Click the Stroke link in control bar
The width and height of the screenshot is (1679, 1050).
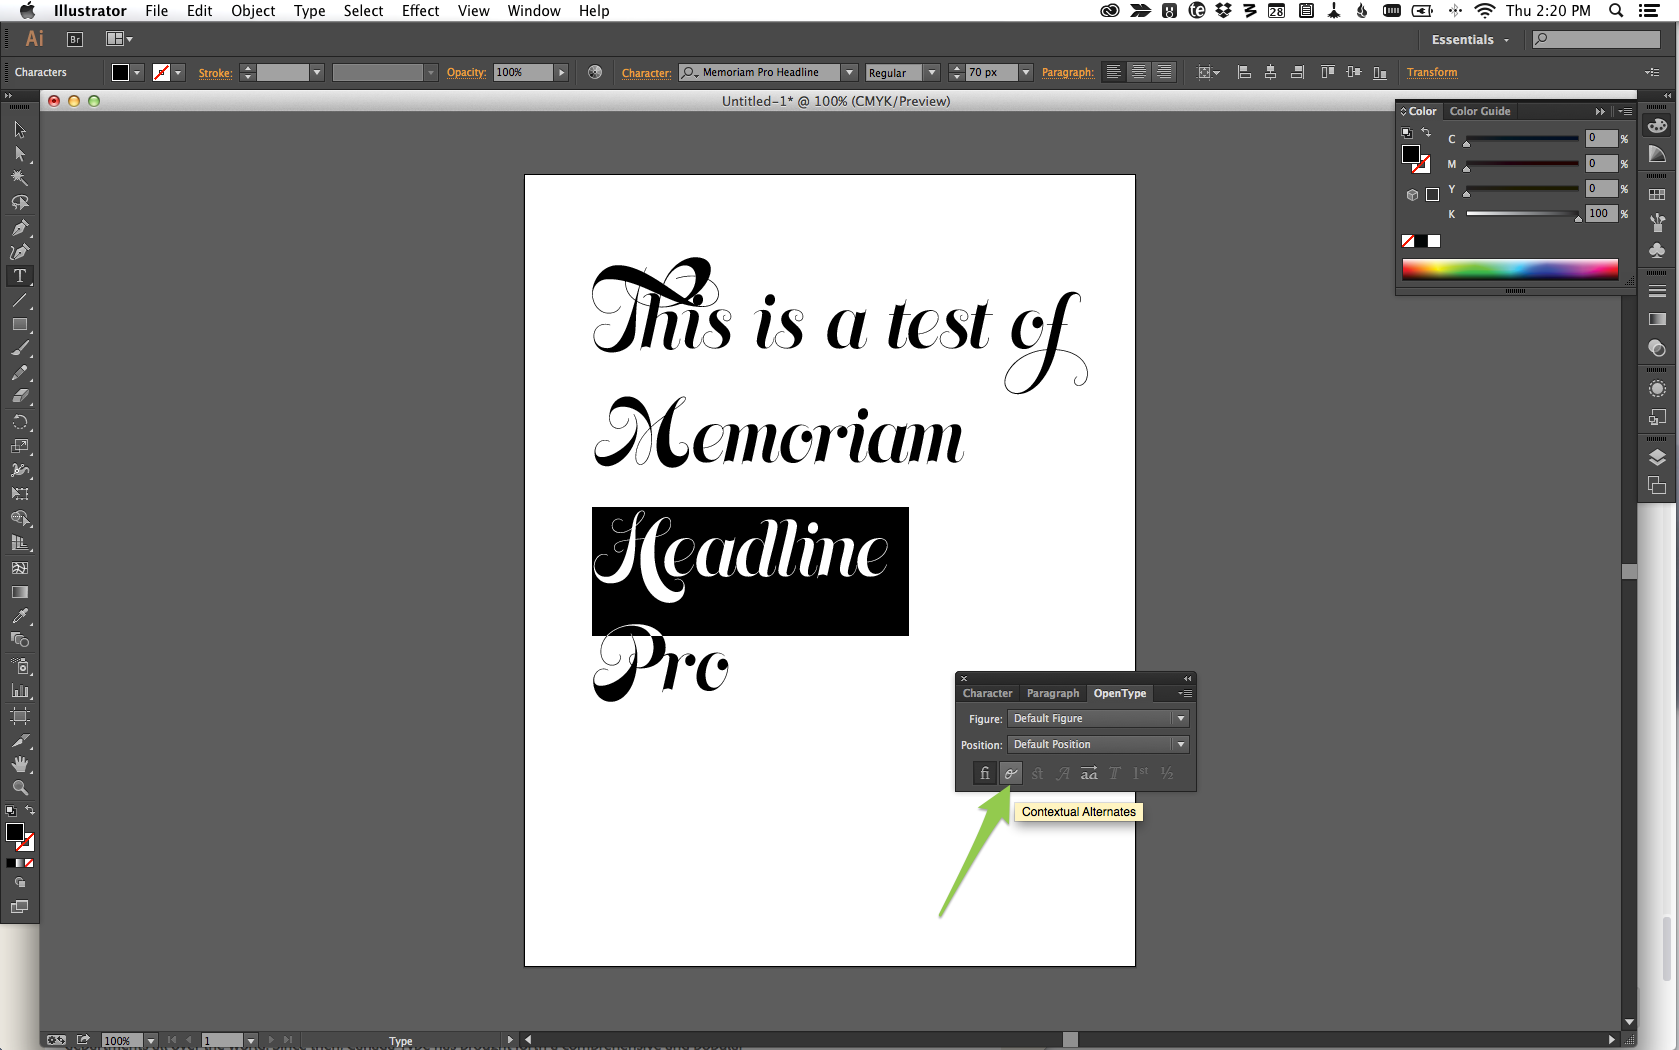tap(215, 72)
